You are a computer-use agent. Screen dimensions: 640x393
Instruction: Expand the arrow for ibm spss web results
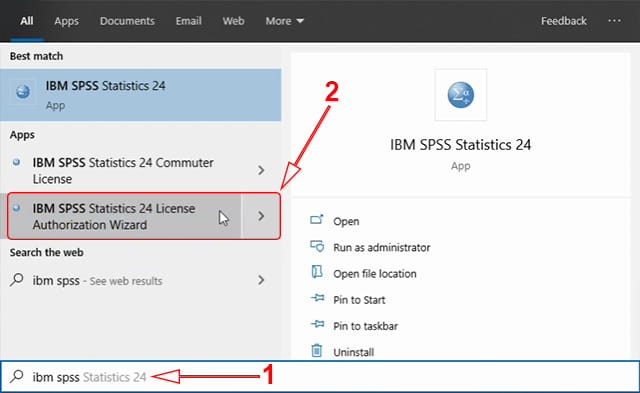(261, 280)
